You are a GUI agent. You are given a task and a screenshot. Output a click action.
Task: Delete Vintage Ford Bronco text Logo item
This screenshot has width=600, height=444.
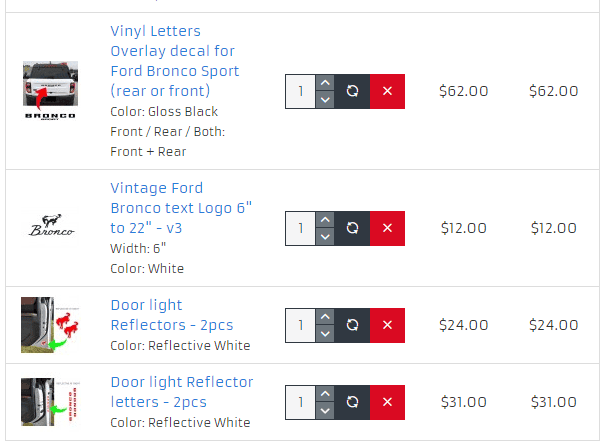point(387,228)
